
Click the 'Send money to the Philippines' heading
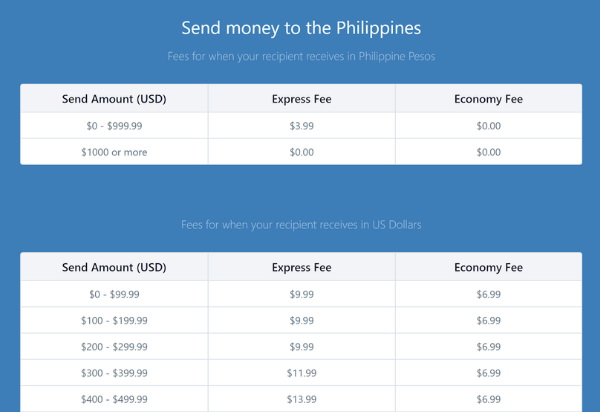pos(300,26)
